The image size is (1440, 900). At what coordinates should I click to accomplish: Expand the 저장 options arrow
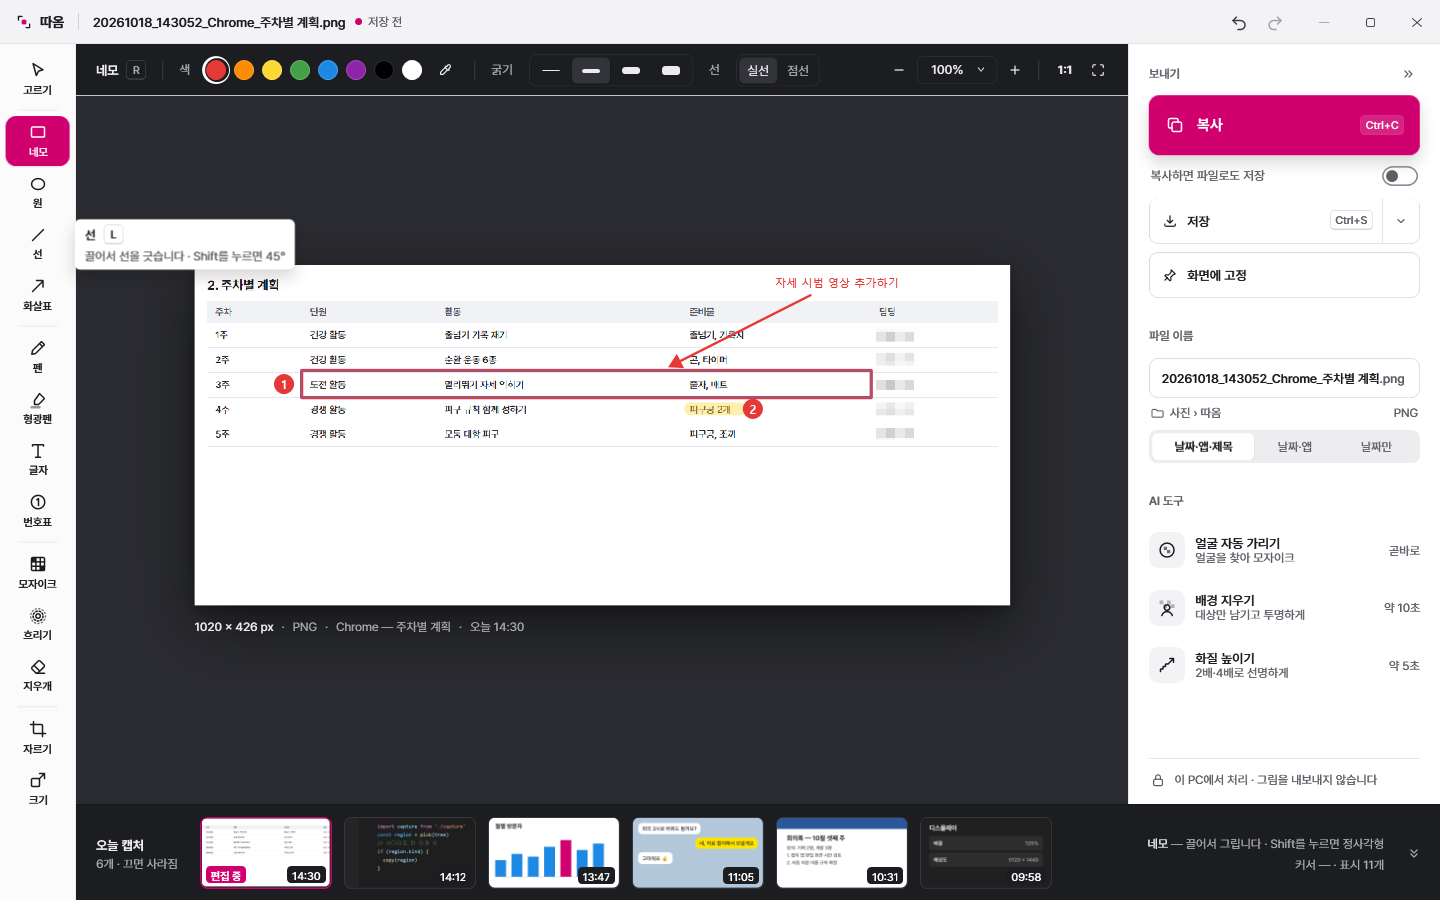pos(1401,221)
